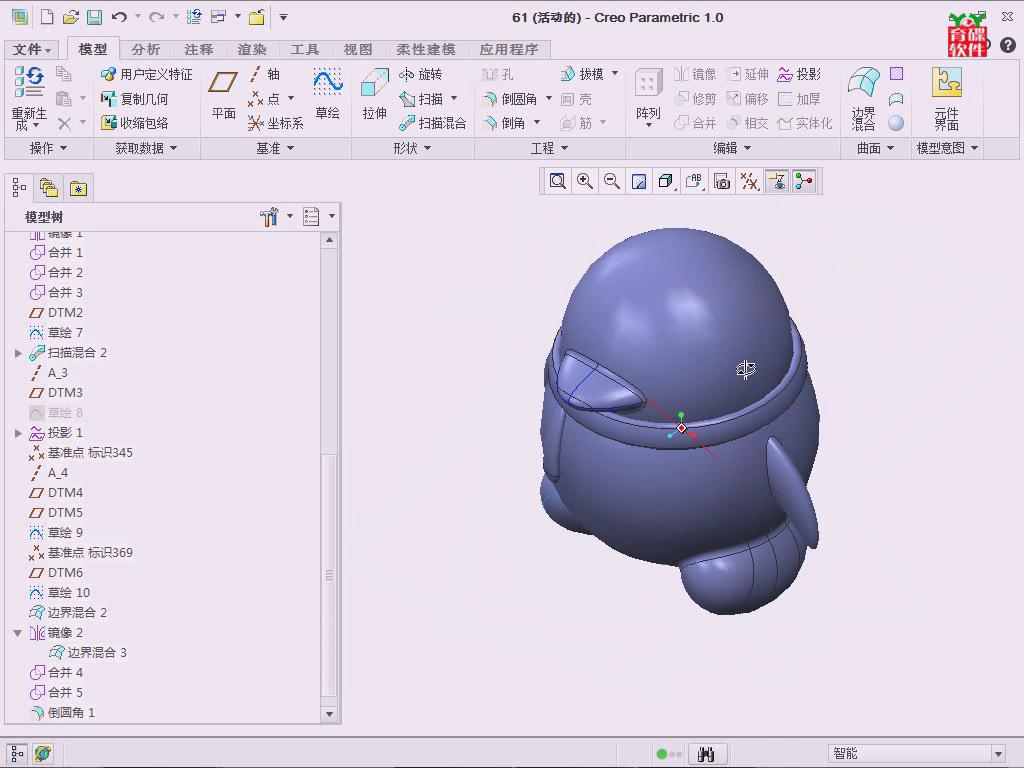This screenshot has width=1024, height=768.
Task: Create a Coordinate System (坐标系)
Action: click(275, 123)
